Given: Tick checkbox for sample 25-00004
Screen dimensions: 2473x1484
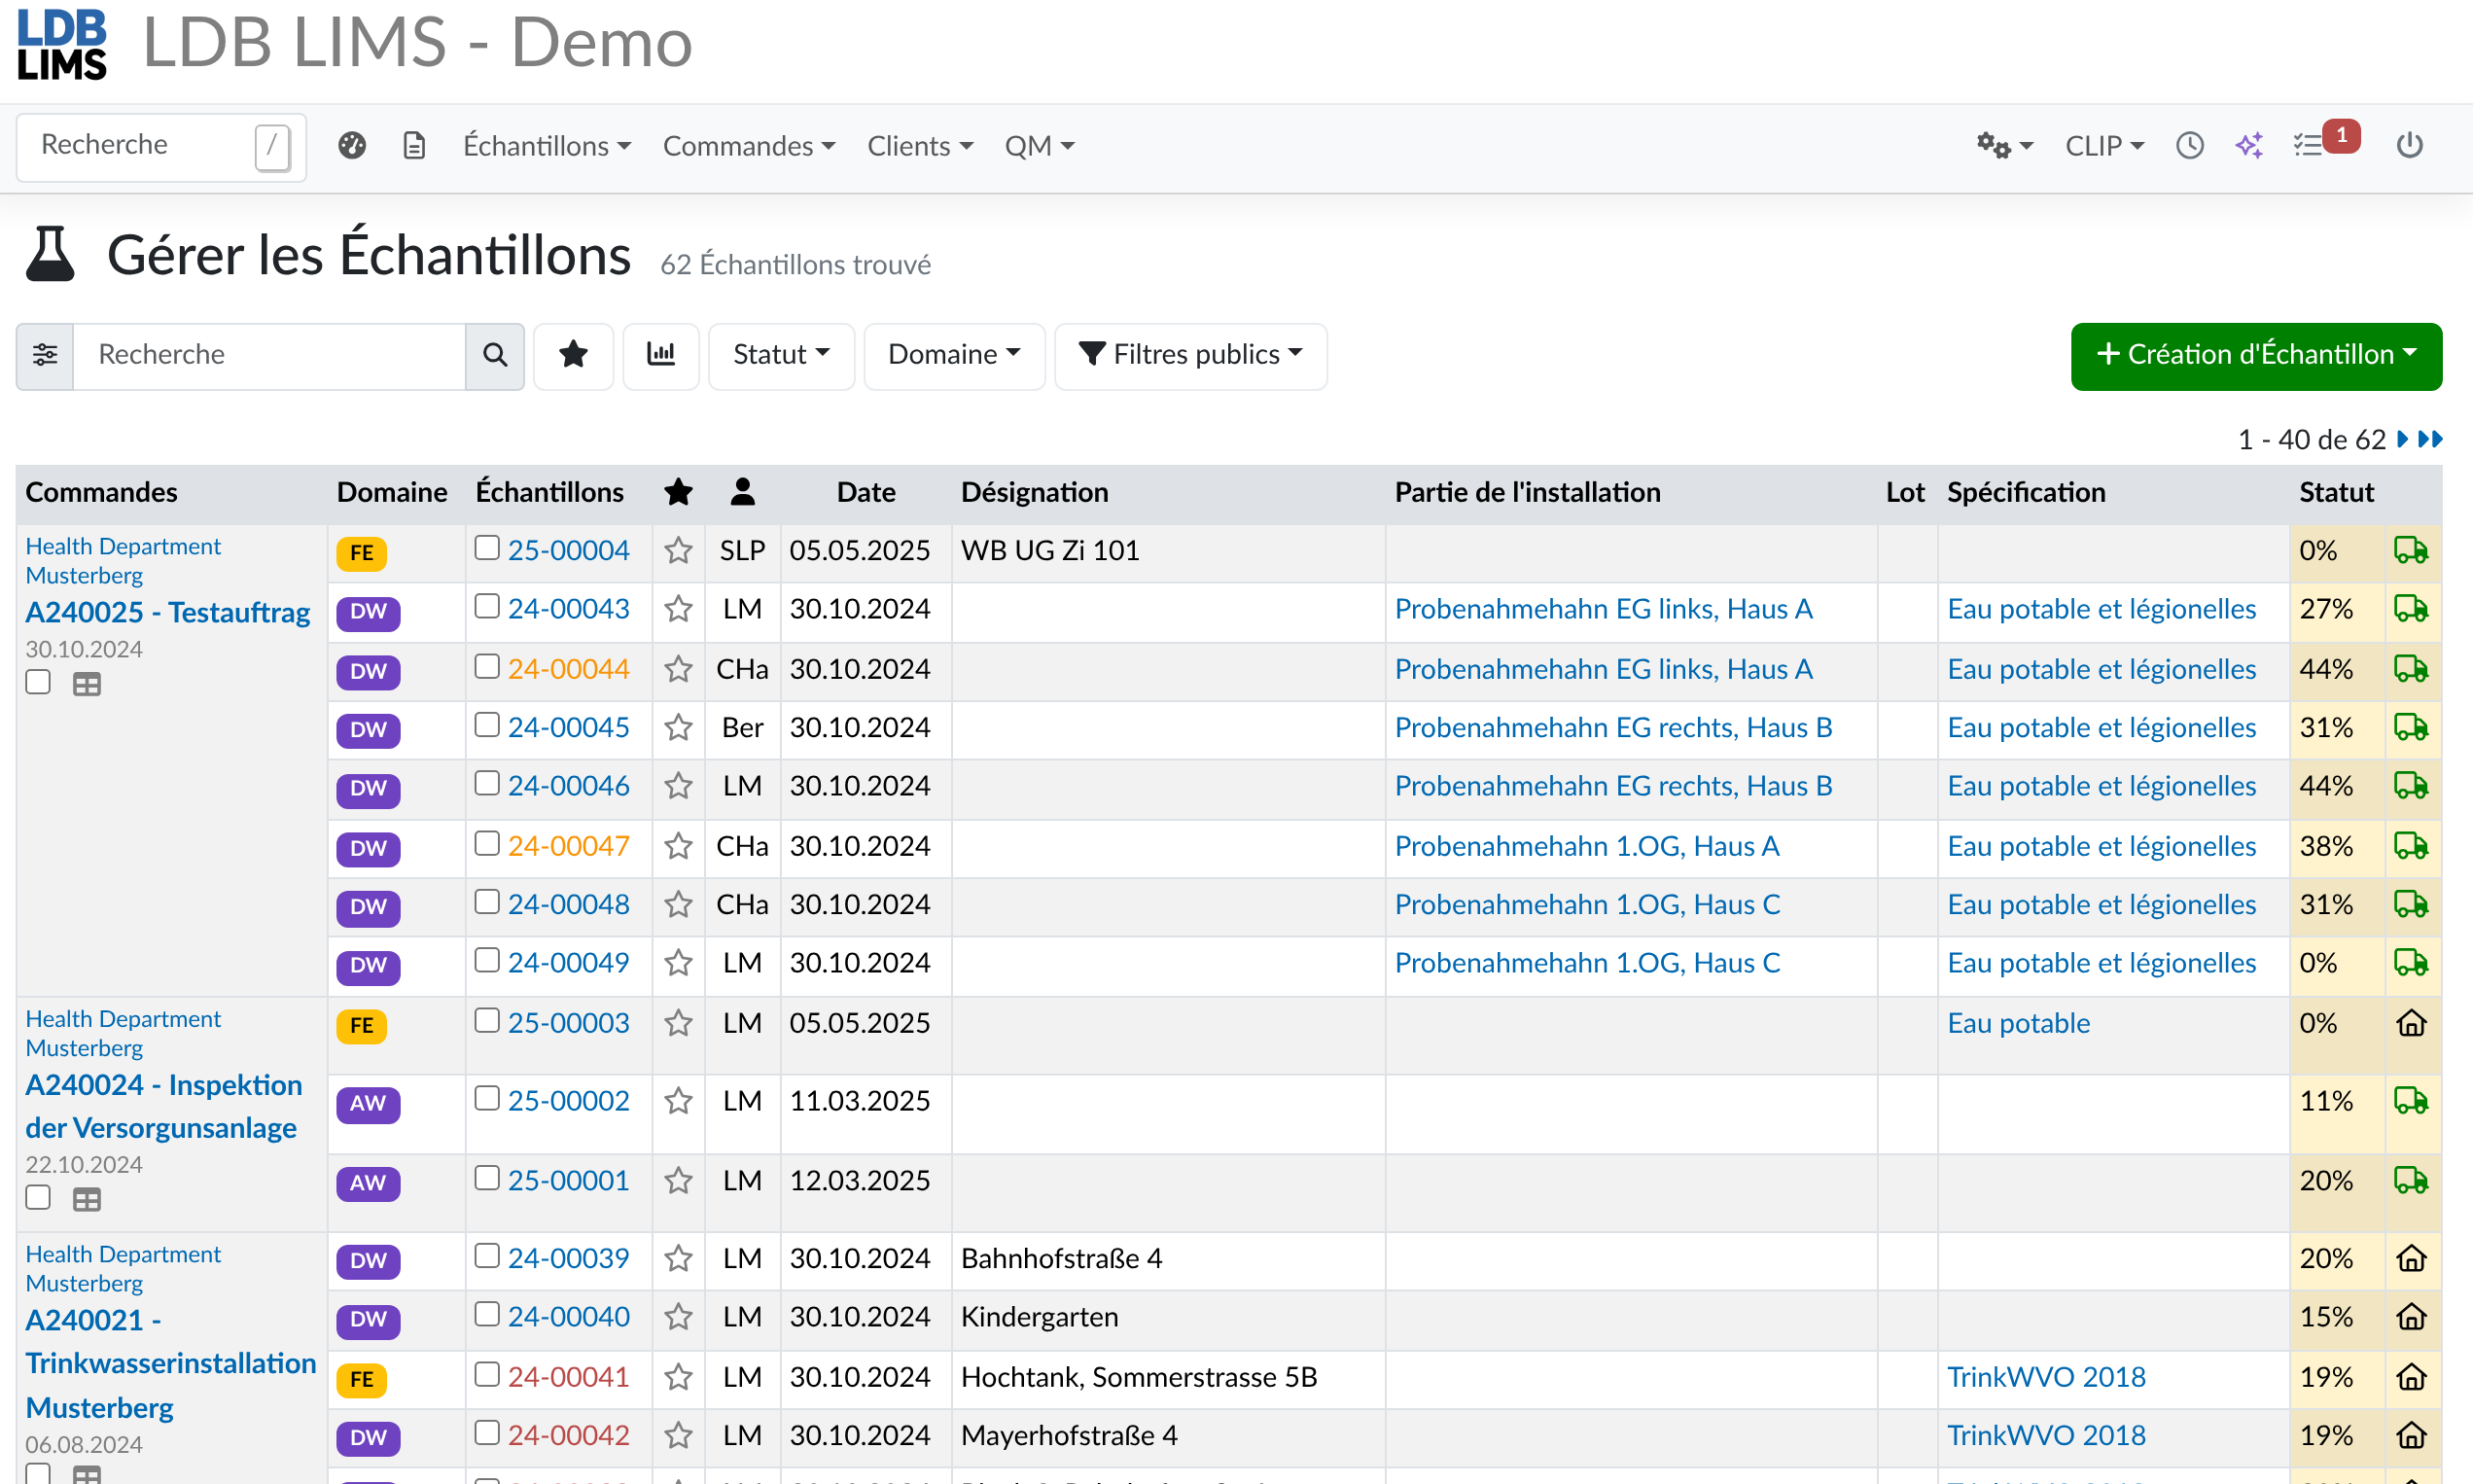Looking at the screenshot, I should pos(487,548).
